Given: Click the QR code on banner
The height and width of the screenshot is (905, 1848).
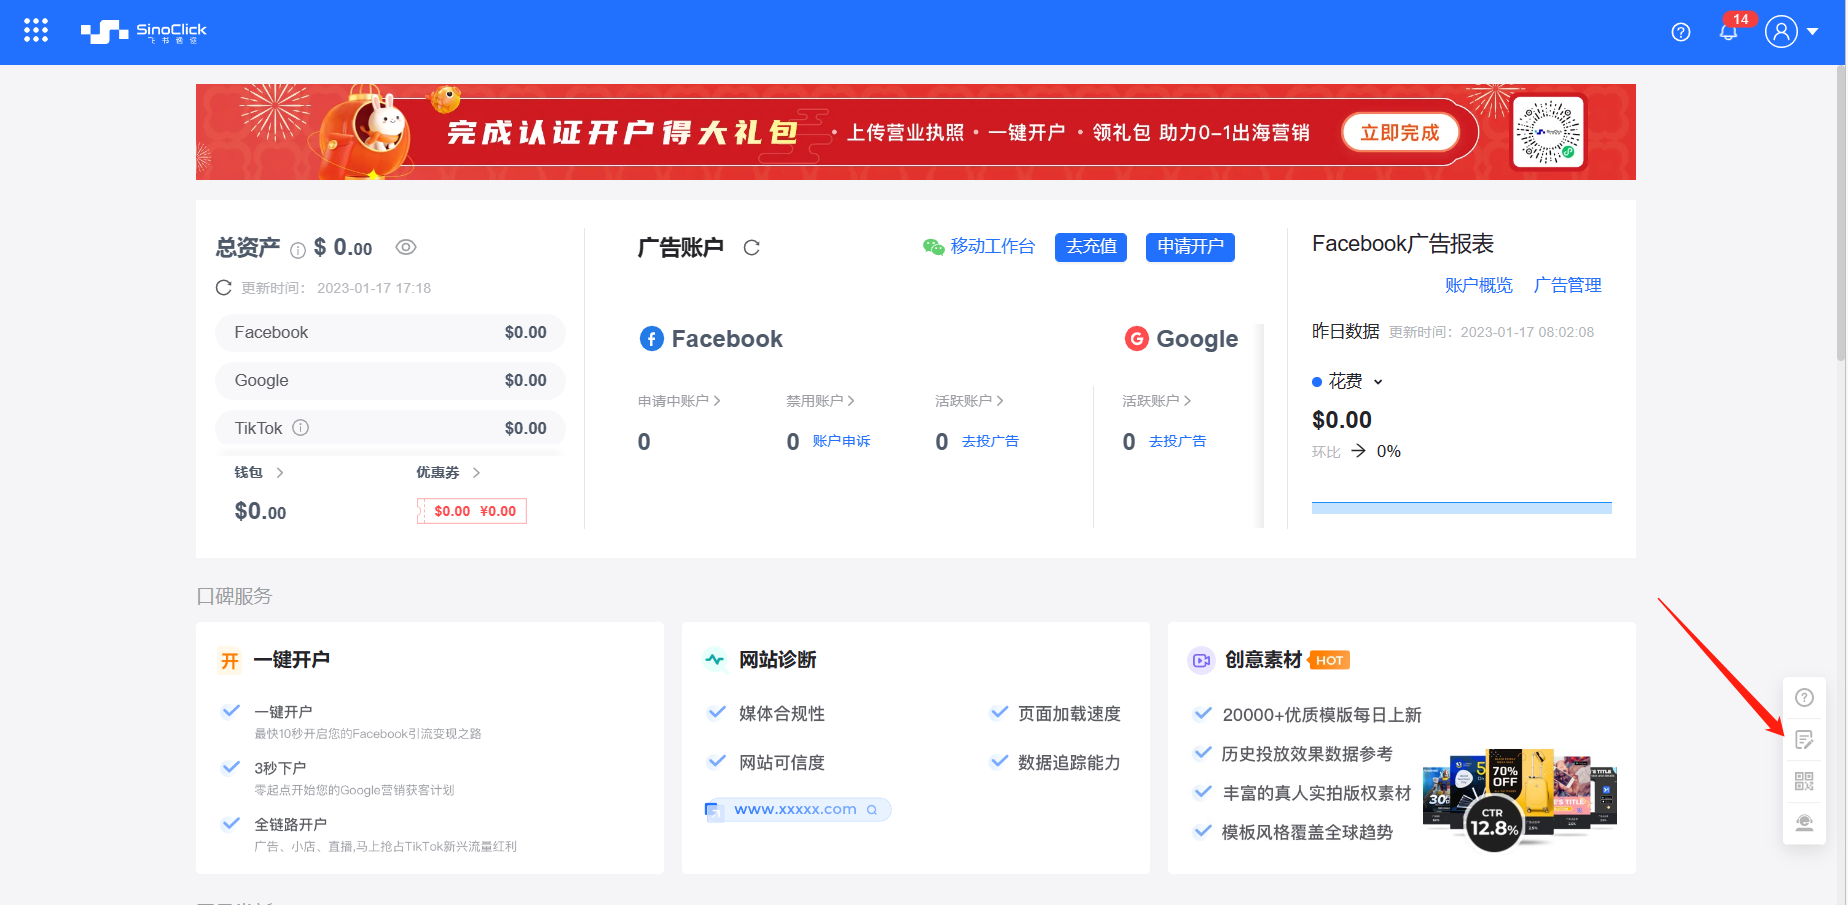Looking at the screenshot, I should click(x=1548, y=132).
